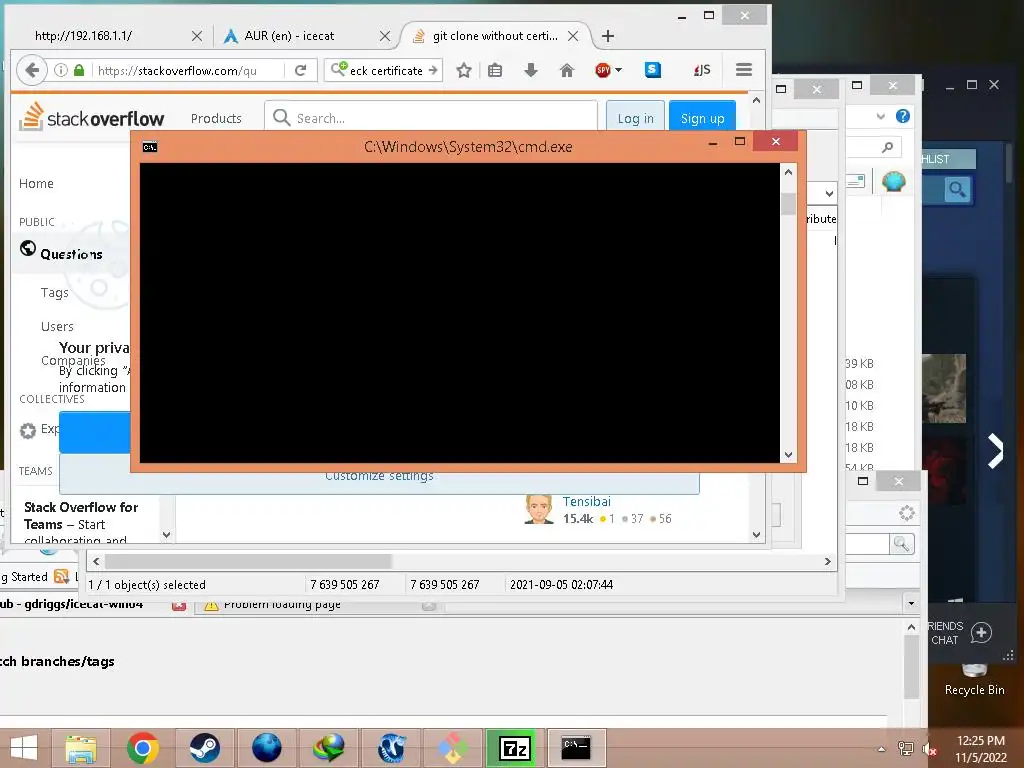Click the Steam wishlist search magnifier button
The image size is (1024, 768).
957,189
